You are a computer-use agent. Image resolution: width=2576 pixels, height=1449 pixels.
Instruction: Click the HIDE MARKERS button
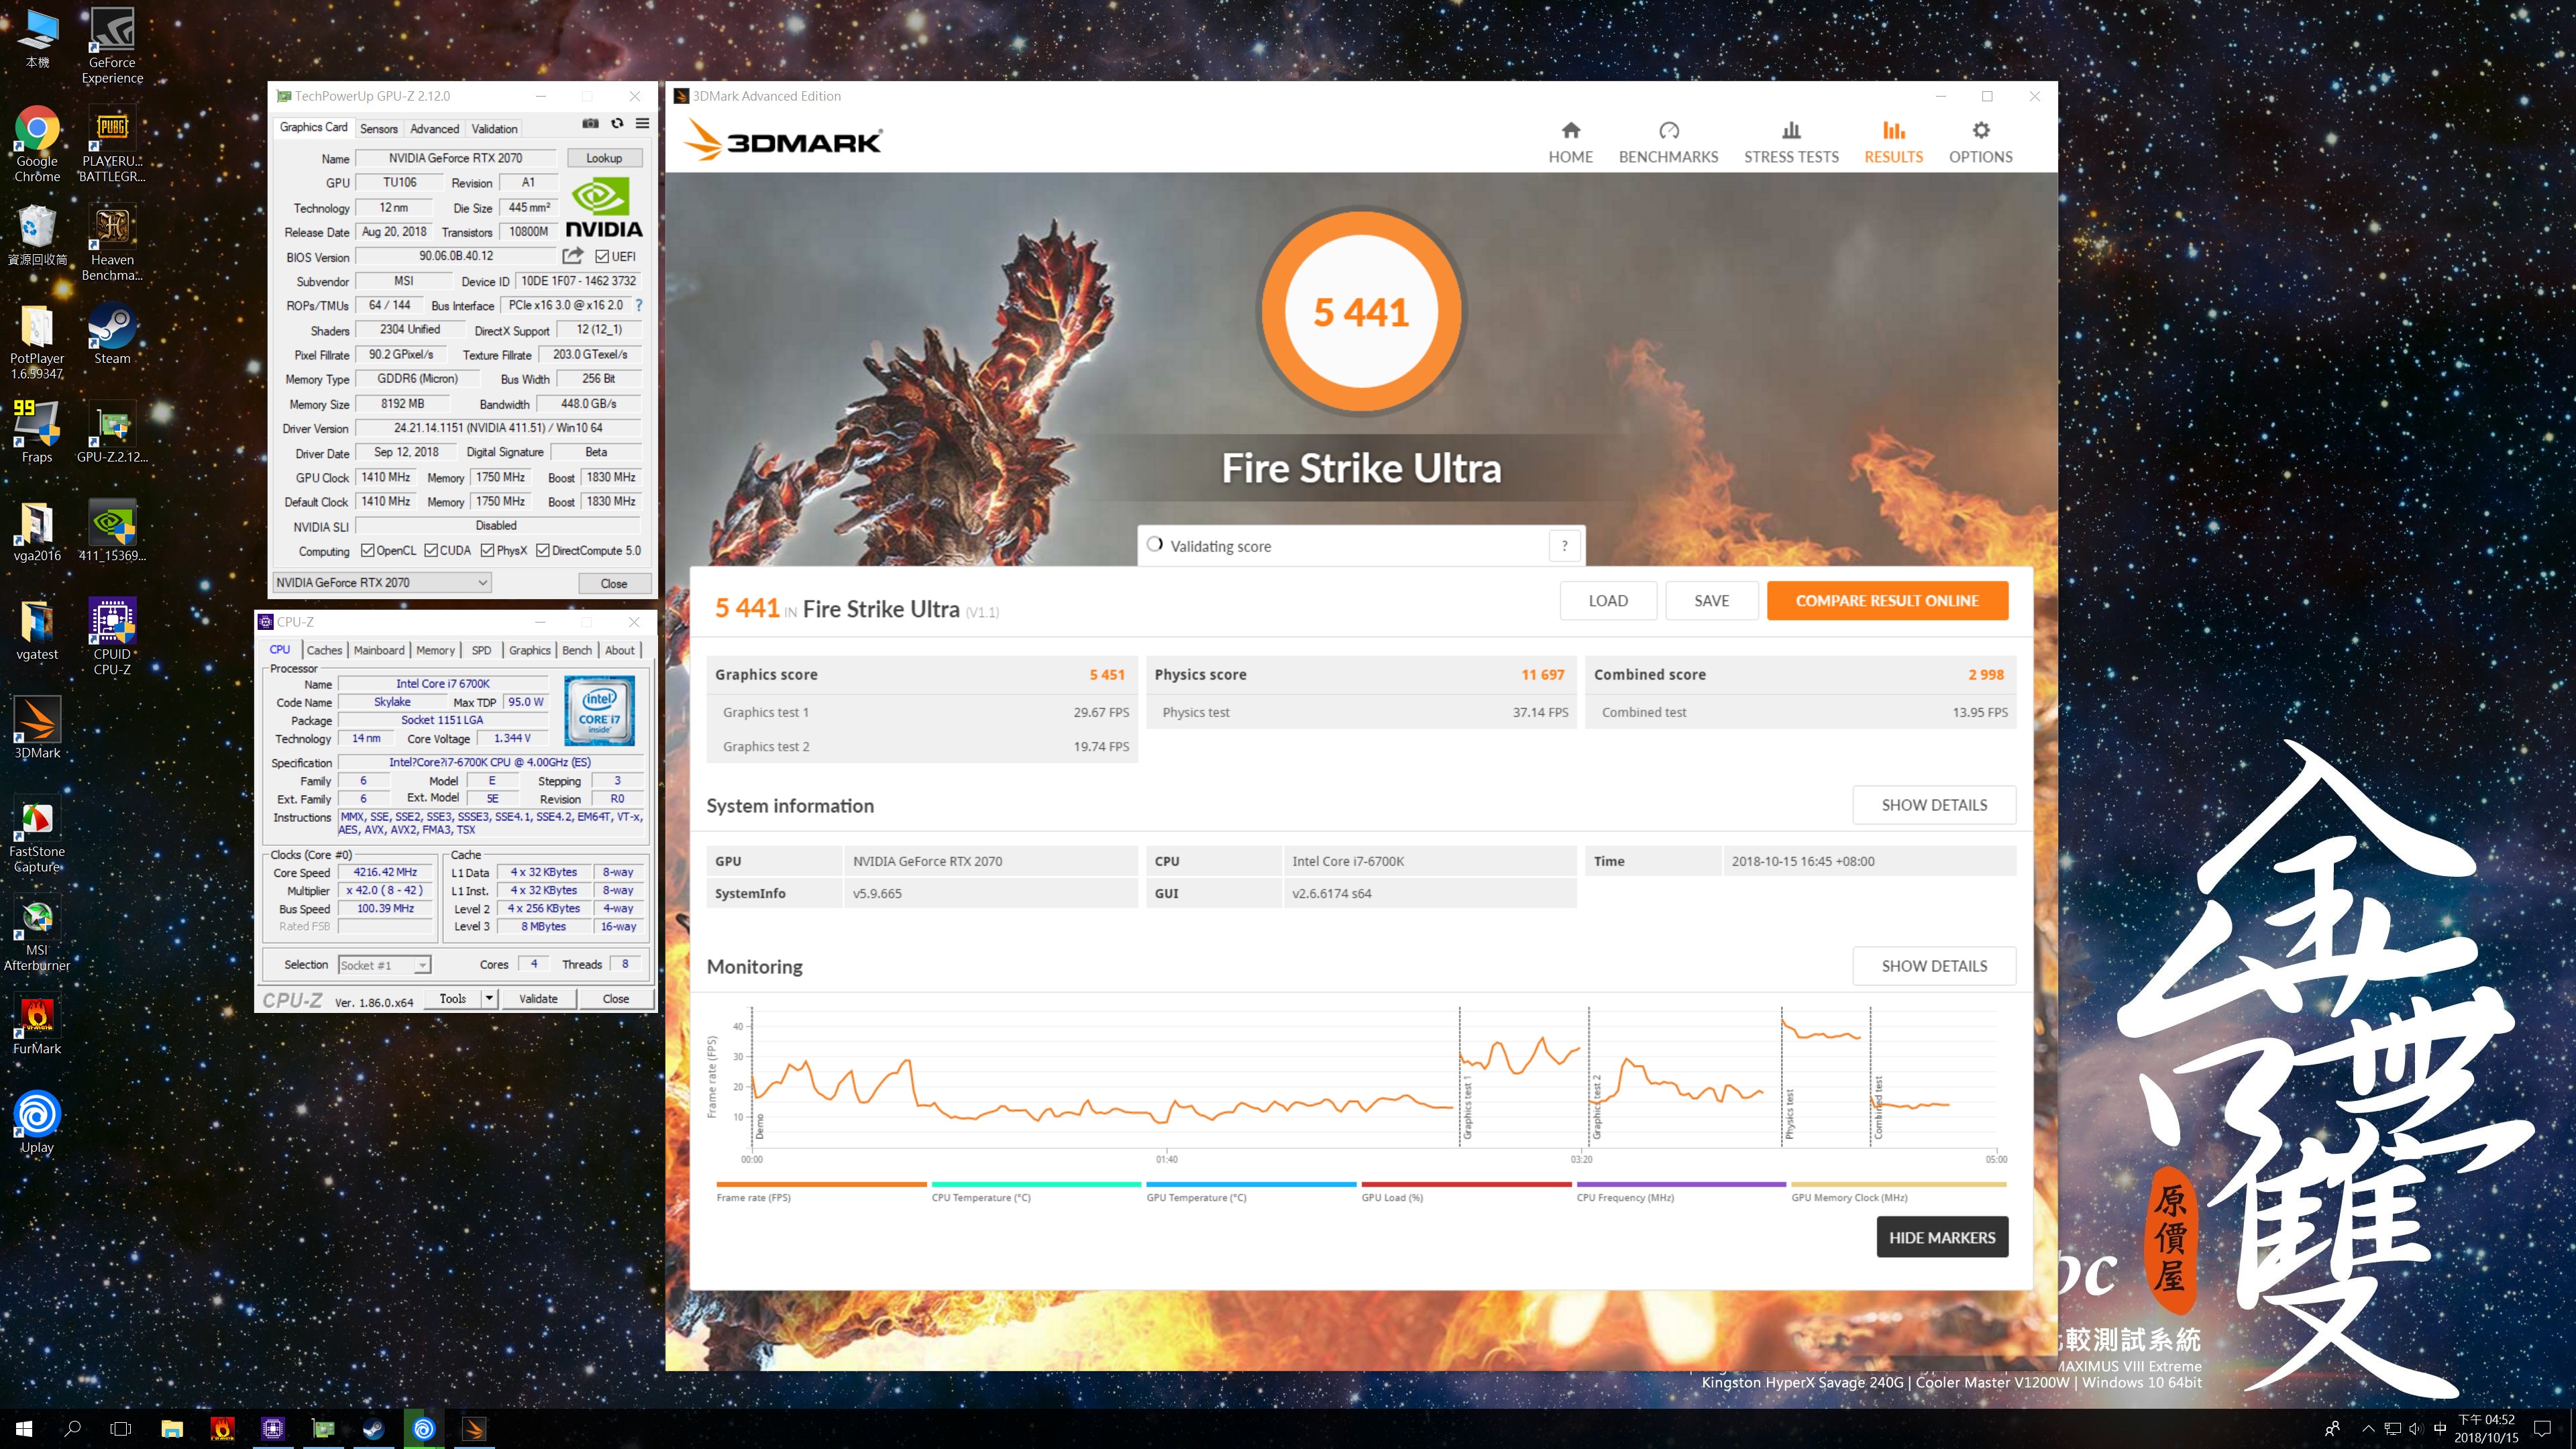(x=1942, y=1237)
